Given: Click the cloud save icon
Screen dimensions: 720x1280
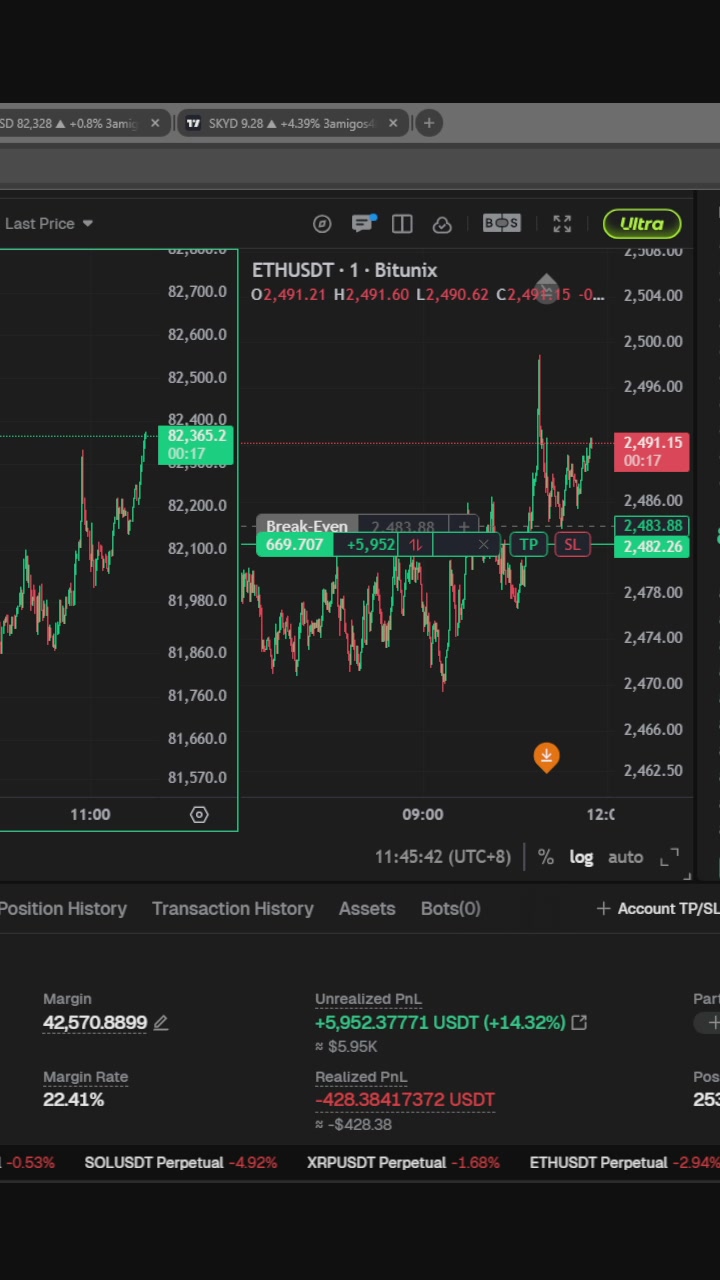Looking at the screenshot, I should 442,225.
